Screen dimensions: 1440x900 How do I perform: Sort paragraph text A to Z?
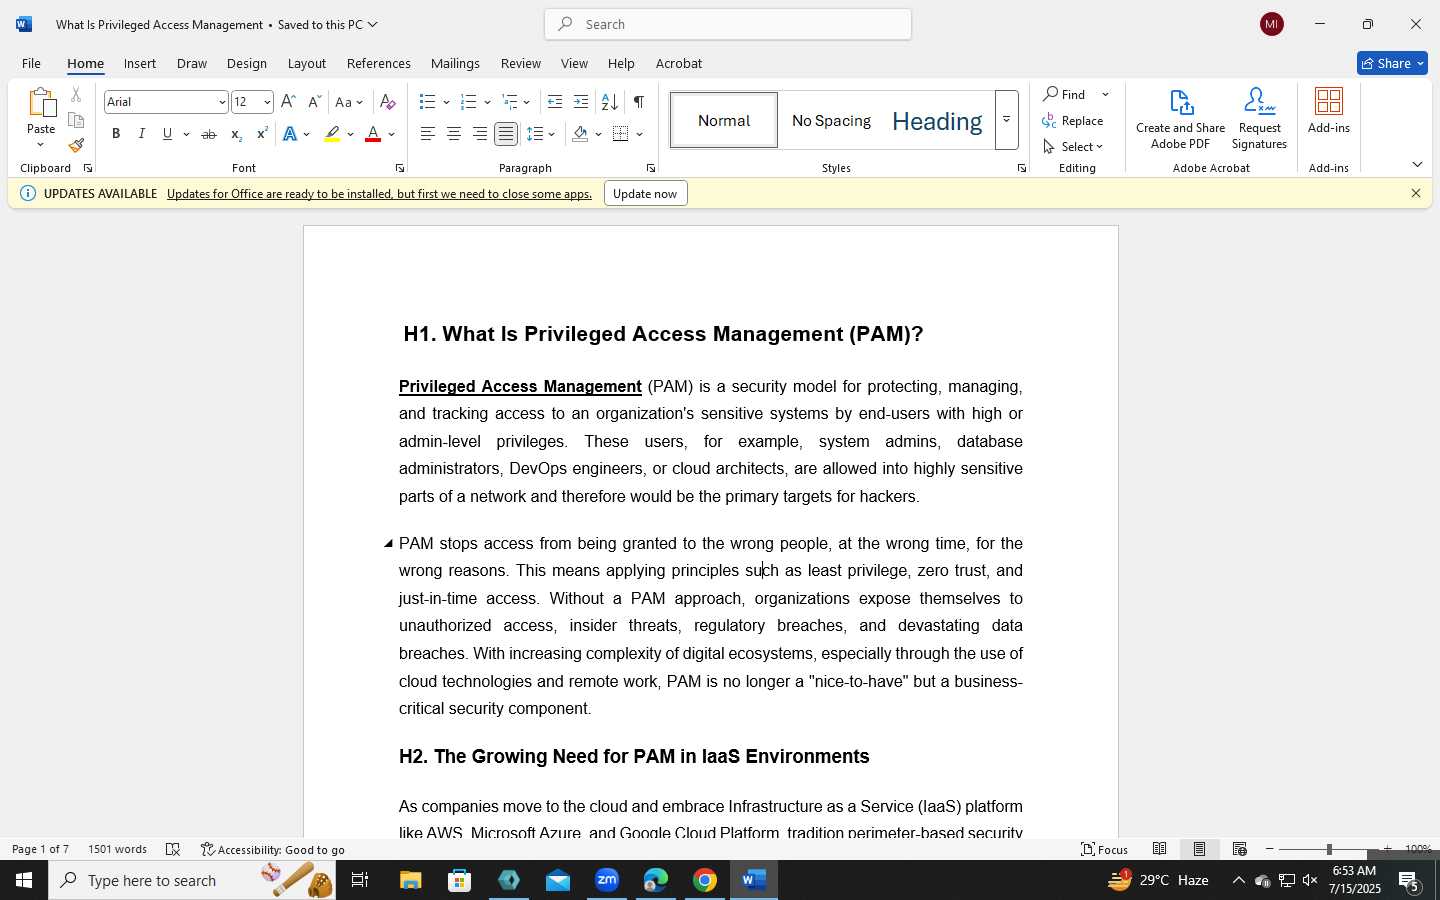(609, 102)
